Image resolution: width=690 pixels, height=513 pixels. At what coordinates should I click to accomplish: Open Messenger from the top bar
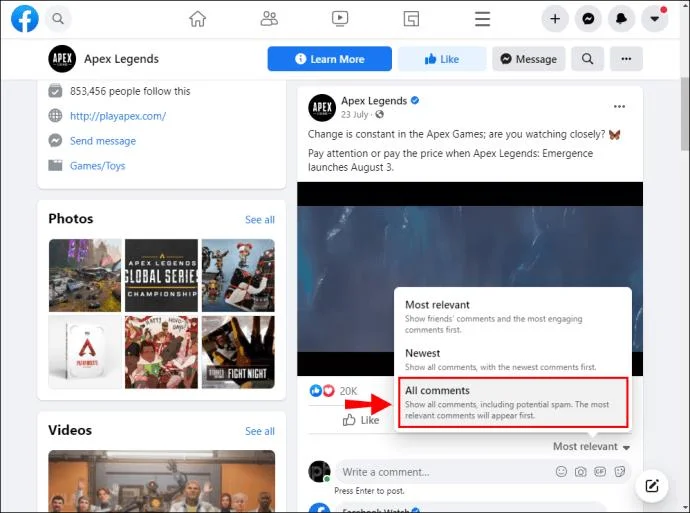pyautogui.click(x=588, y=19)
